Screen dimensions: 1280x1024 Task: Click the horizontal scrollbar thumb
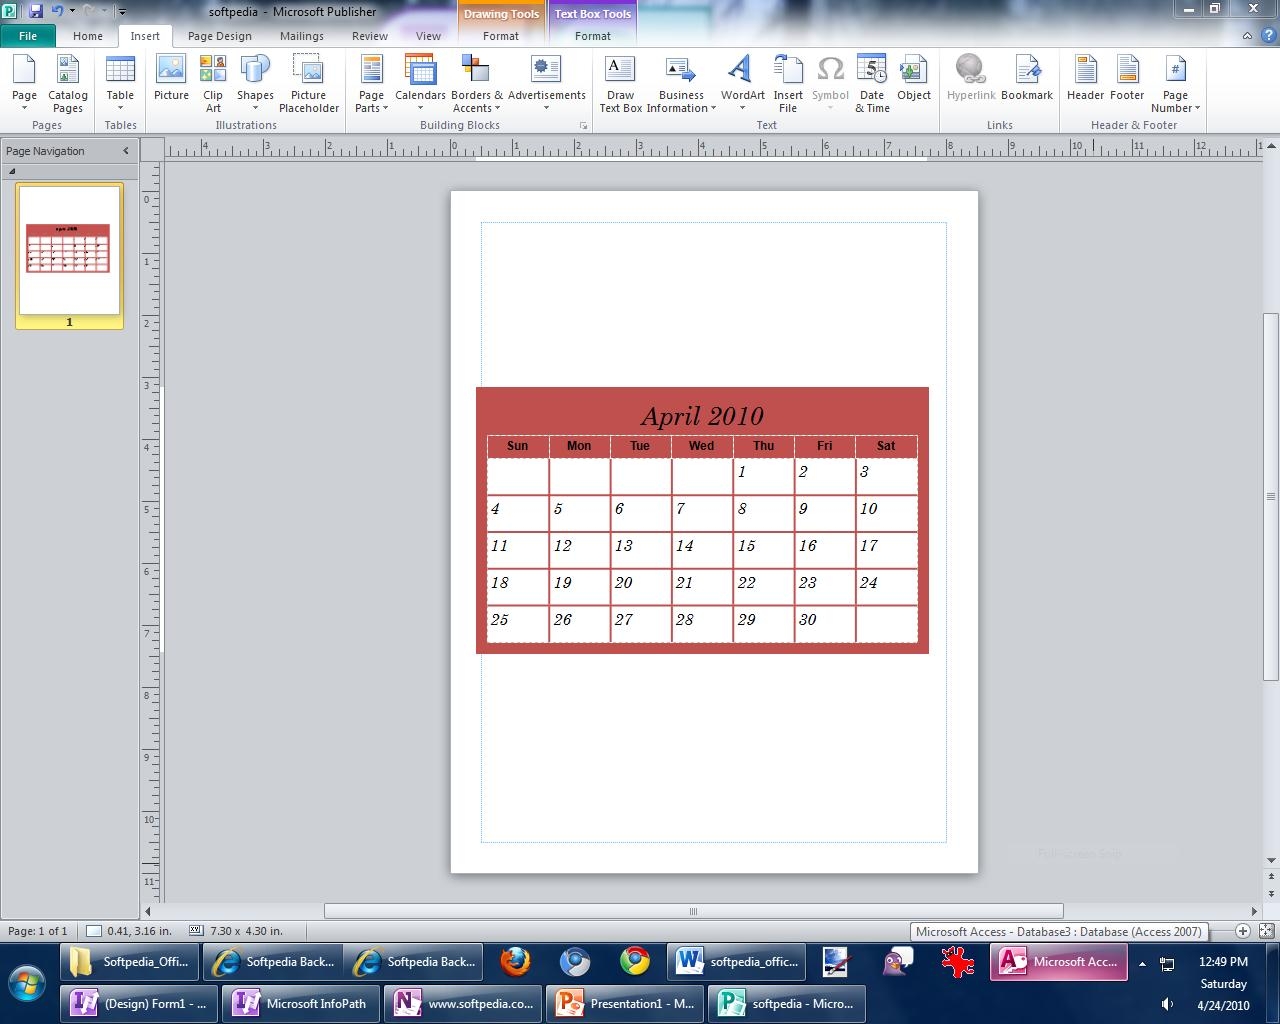coord(693,911)
